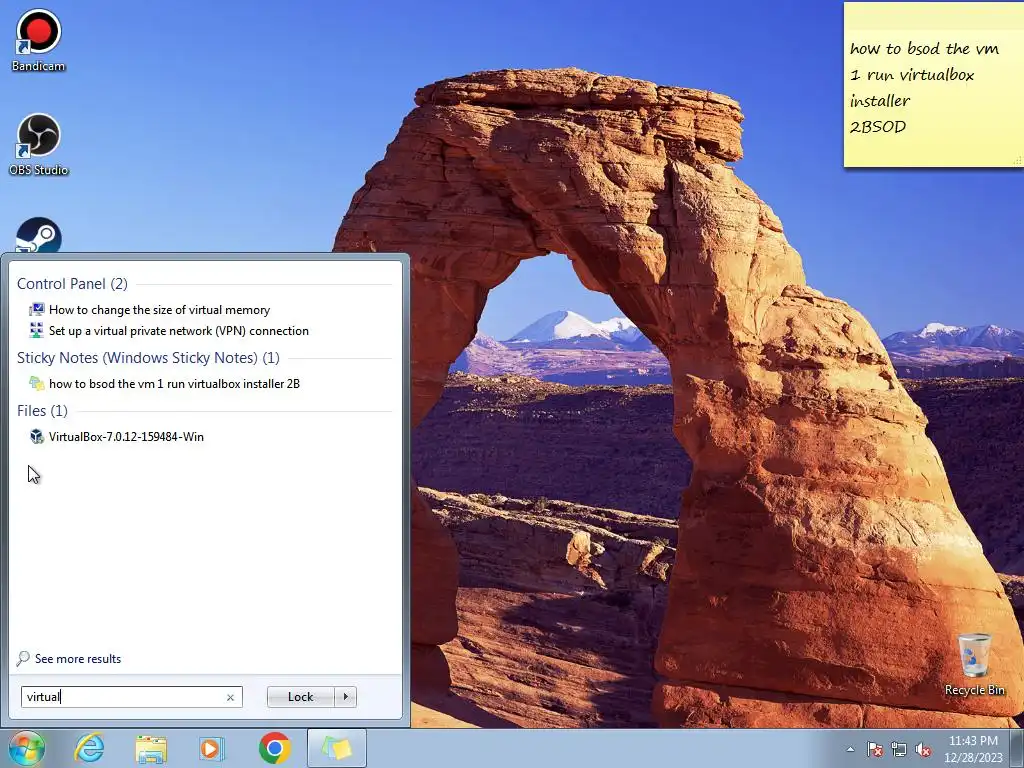Open VirtualBox-7.0.12-159484-Win file result

(x=126, y=437)
